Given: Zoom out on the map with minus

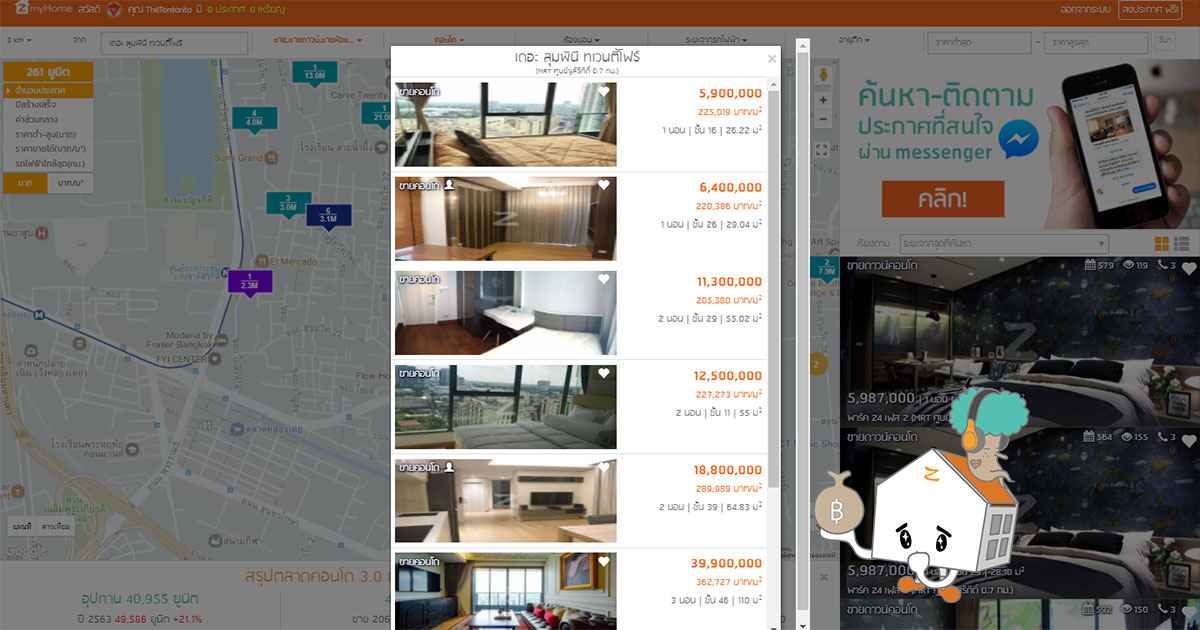Looking at the screenshot, I should pyautogui.click(x=823, y=119).
